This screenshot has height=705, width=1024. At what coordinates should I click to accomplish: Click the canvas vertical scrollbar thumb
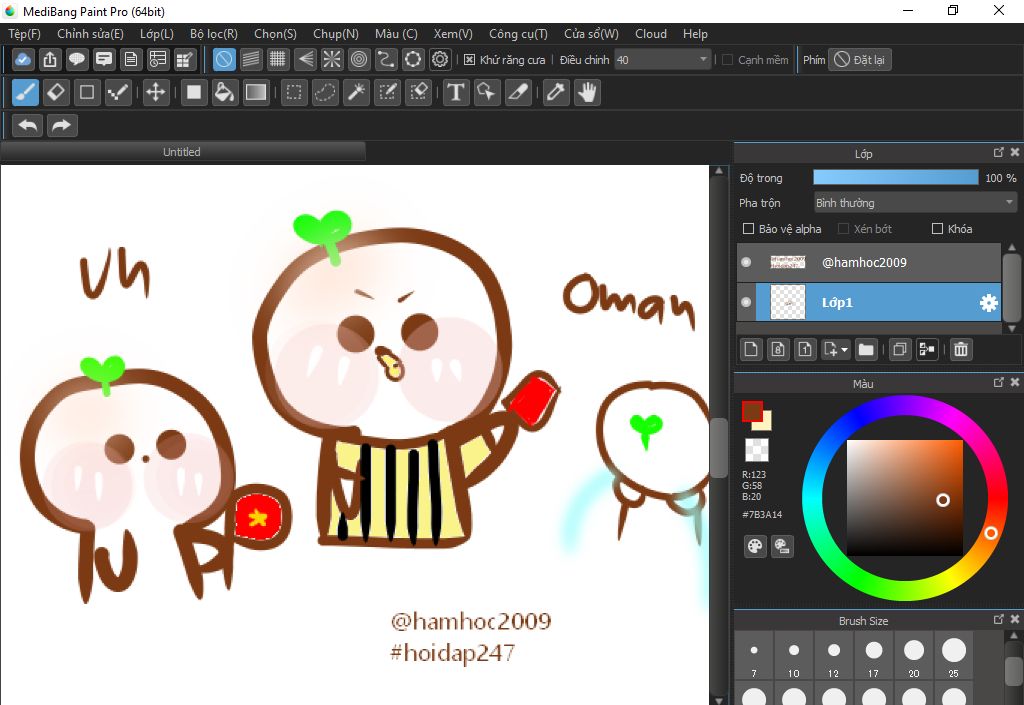coord(718,448)
